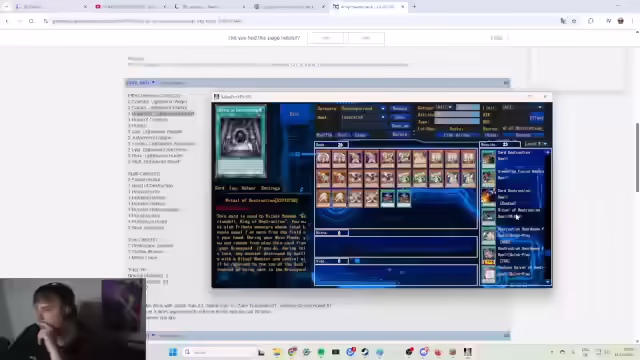Pick the Ritual of Destruction search result
Viewport: 640px width, 360px height.
pos(514,213)
